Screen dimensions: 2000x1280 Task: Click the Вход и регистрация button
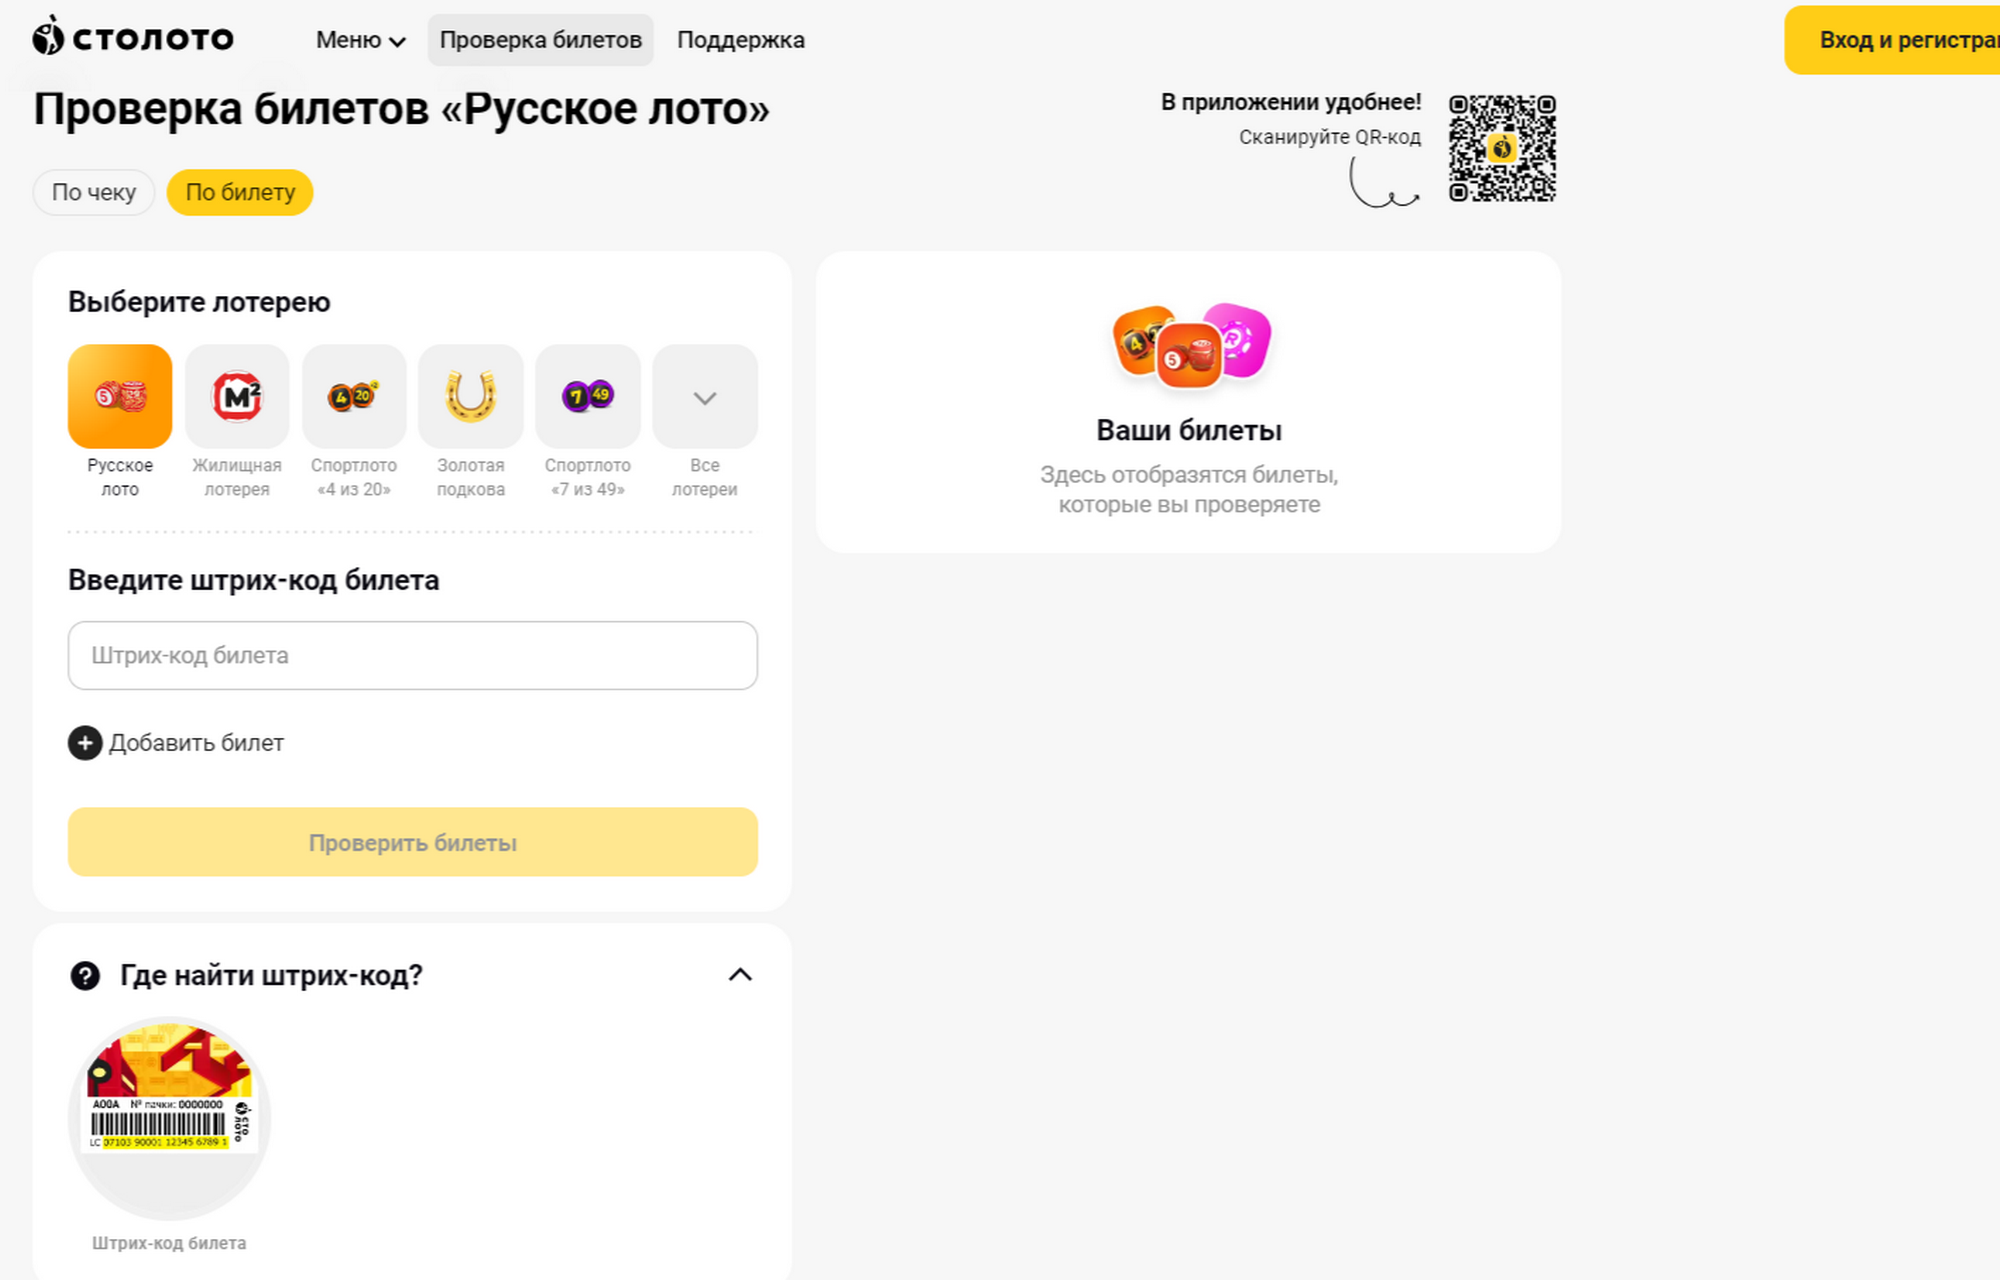pos(1900,40)
